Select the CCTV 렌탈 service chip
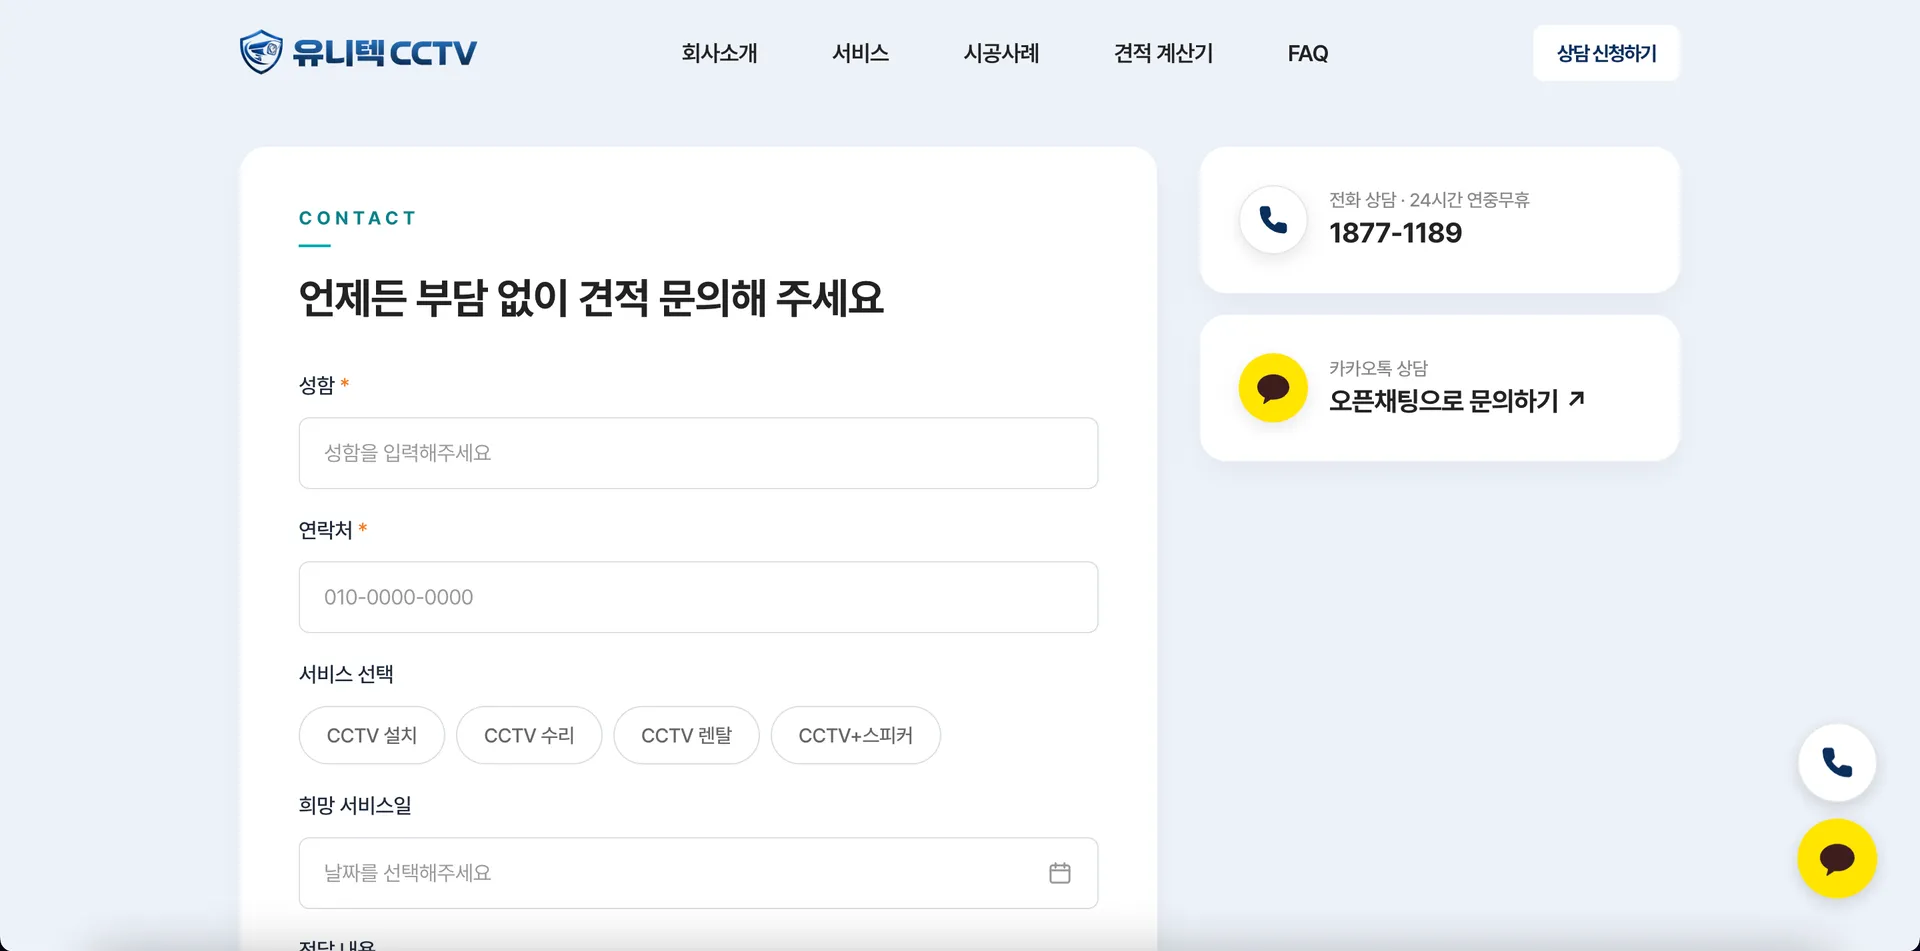Viewport: 1920px width, 951px height. pos(686,735)
